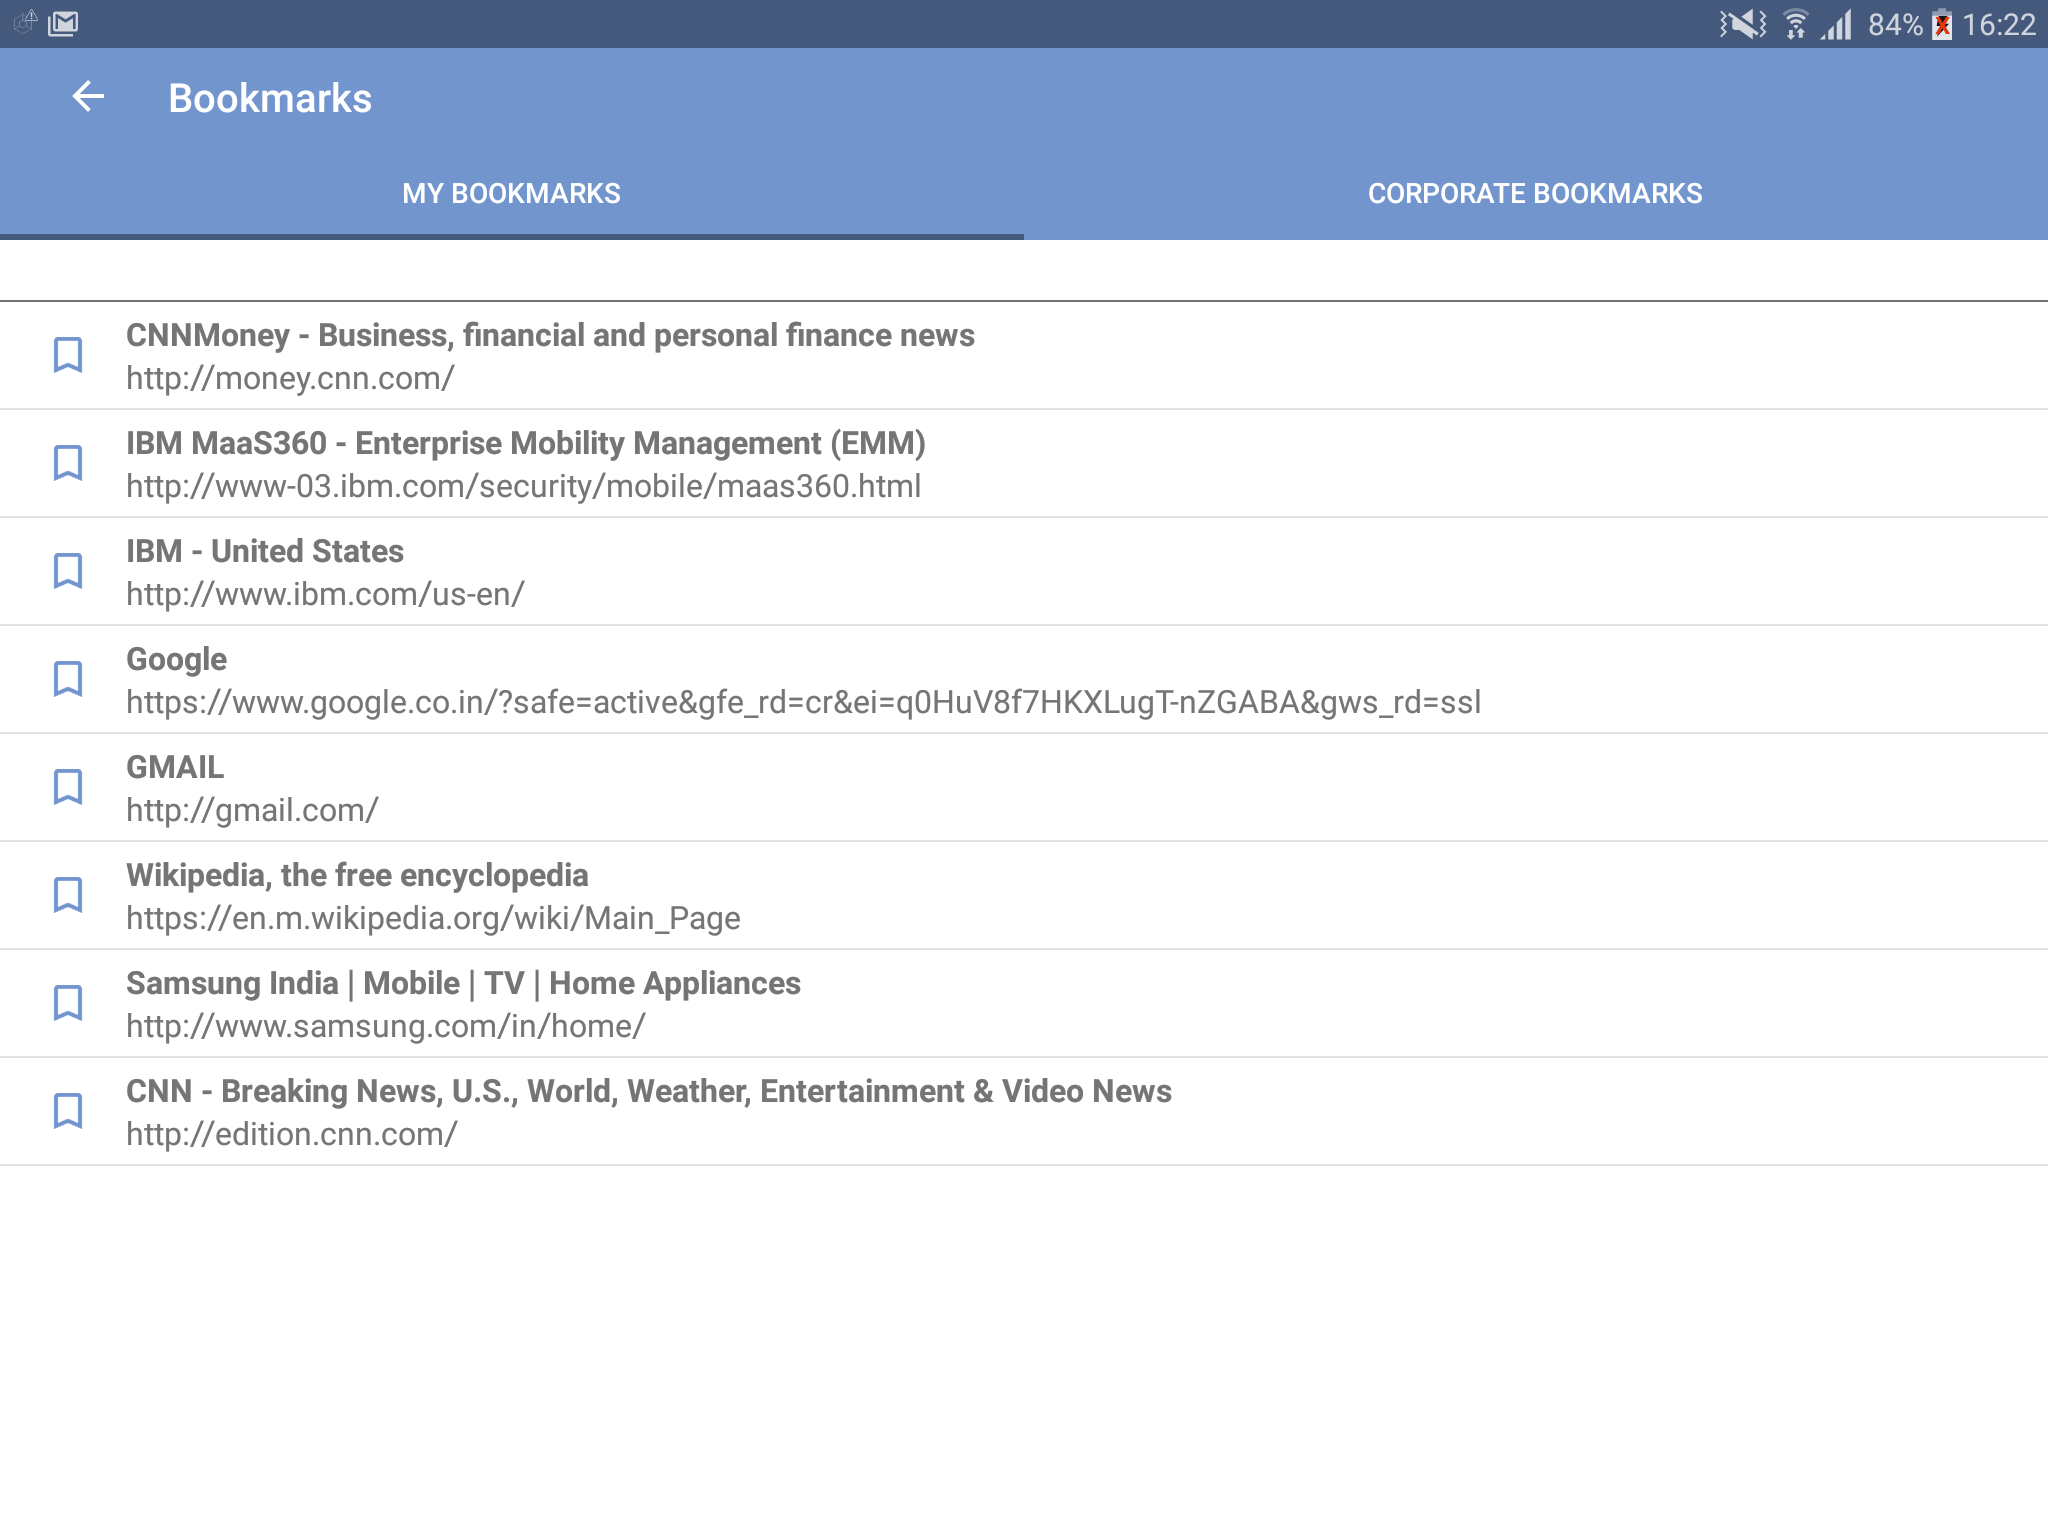Tap the mail notification icon in status bar

tap(63, 23)
